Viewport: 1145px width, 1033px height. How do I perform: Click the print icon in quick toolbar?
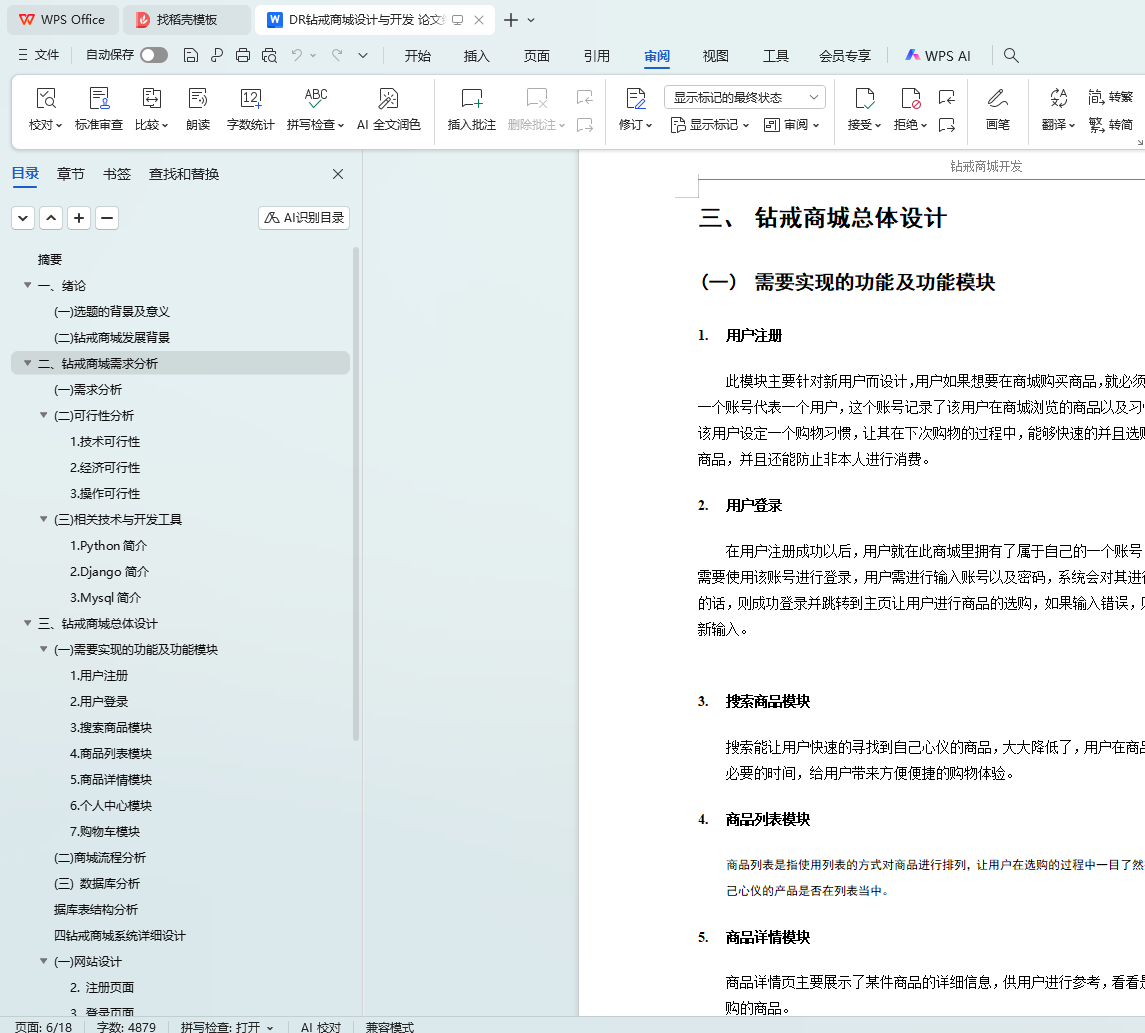point(243,55)
